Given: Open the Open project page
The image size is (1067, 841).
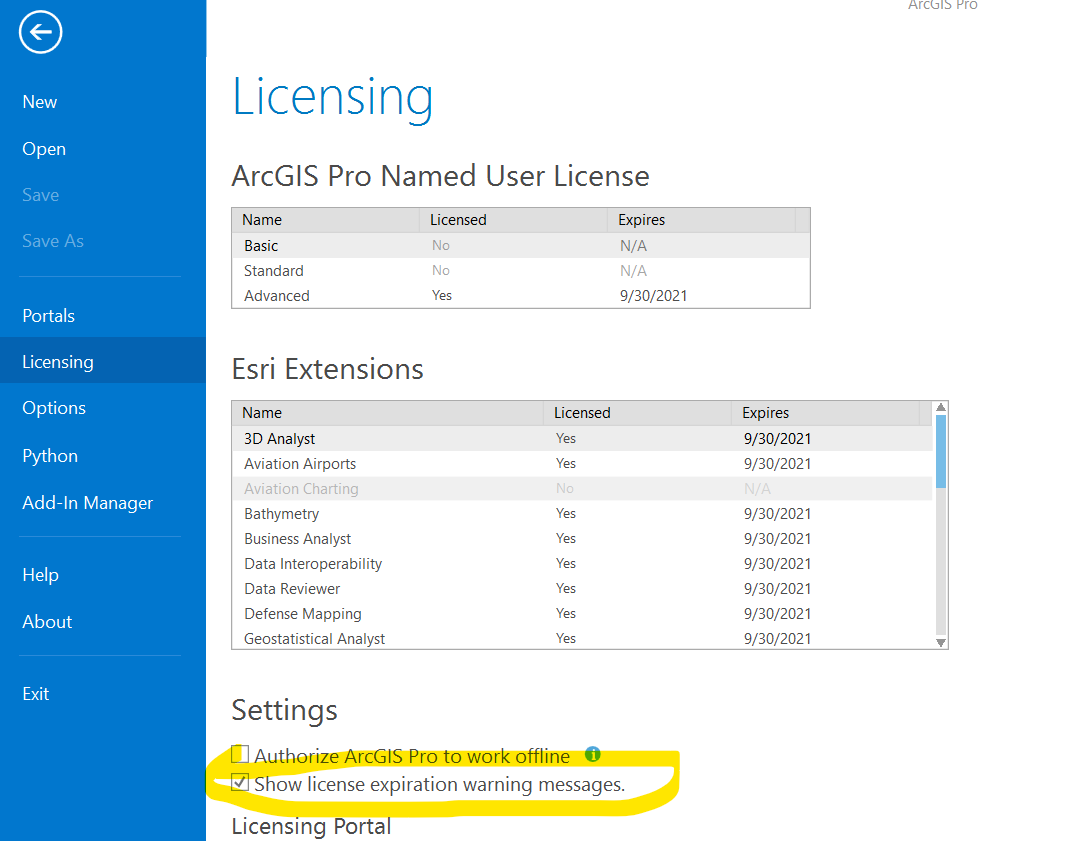Looking at the screenshot, I should [44, 148].
